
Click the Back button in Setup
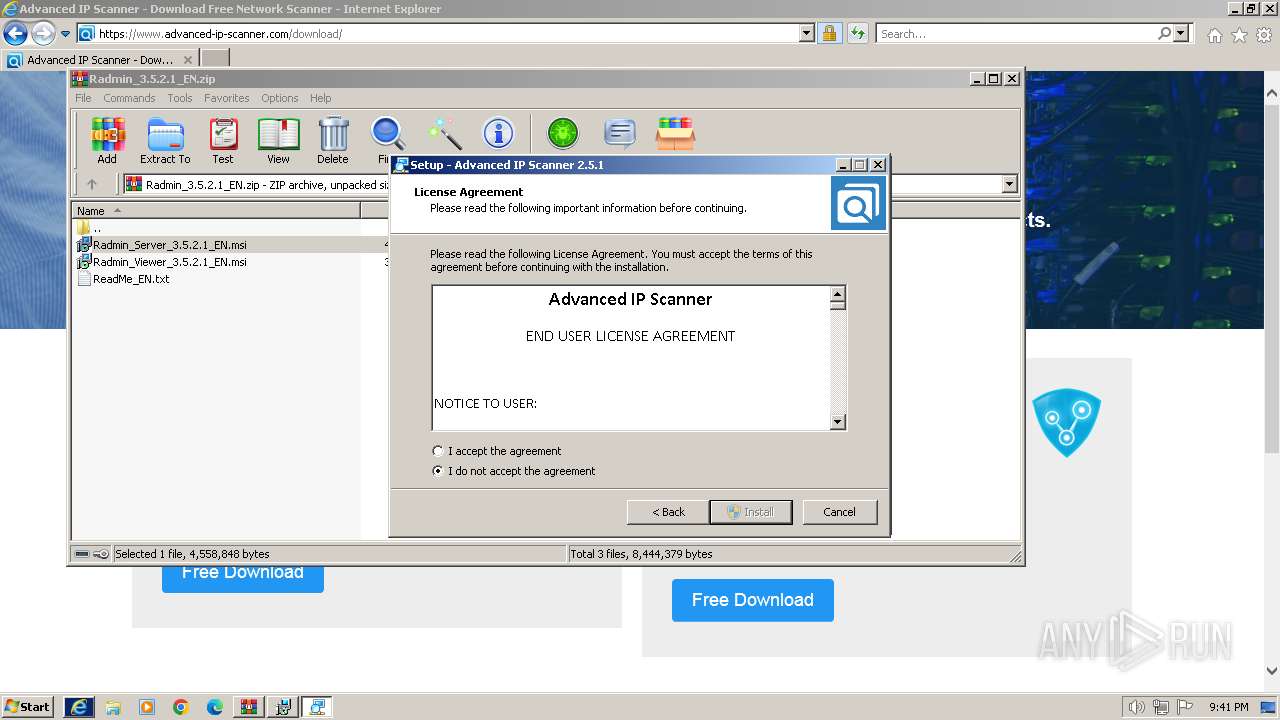[668, 512]
